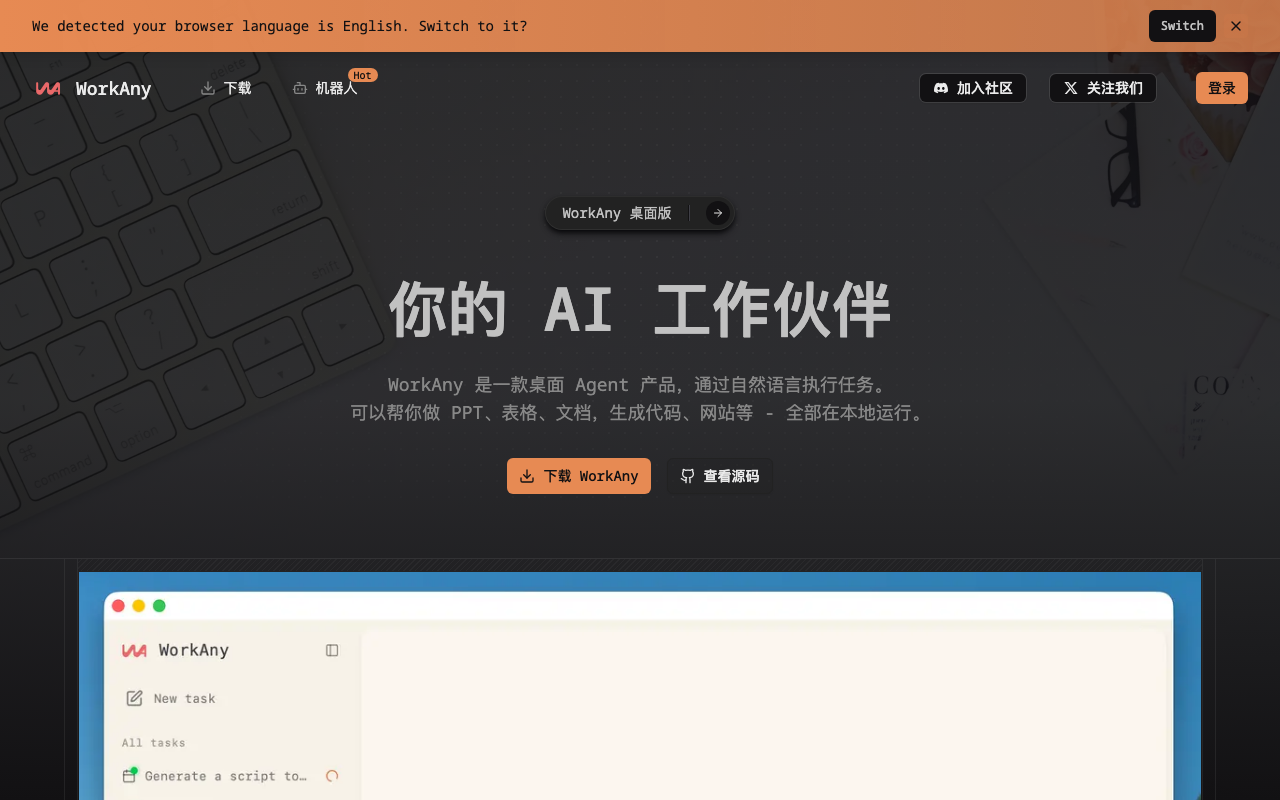Screen dimensions: 1280x800
Task: Click the loading spinner beside the Generate task
Action: click(332, 776)
